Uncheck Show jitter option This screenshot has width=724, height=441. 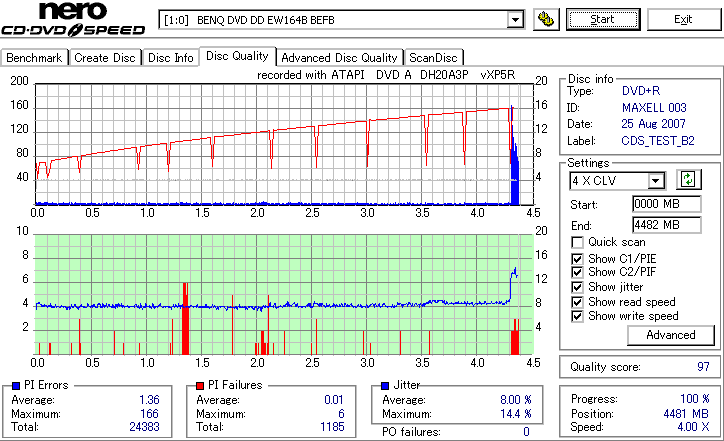coord(577,287)
